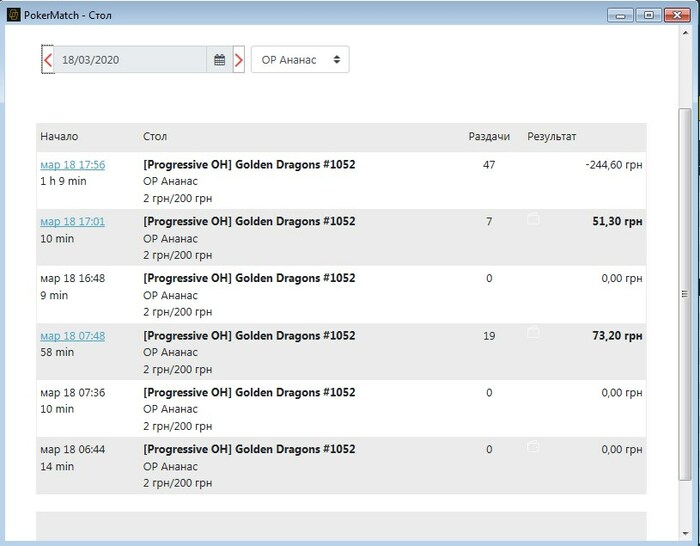Click the мар 18 07:36 start time
The height and width of the screenshot is (546, 700).
coord(73,392)
